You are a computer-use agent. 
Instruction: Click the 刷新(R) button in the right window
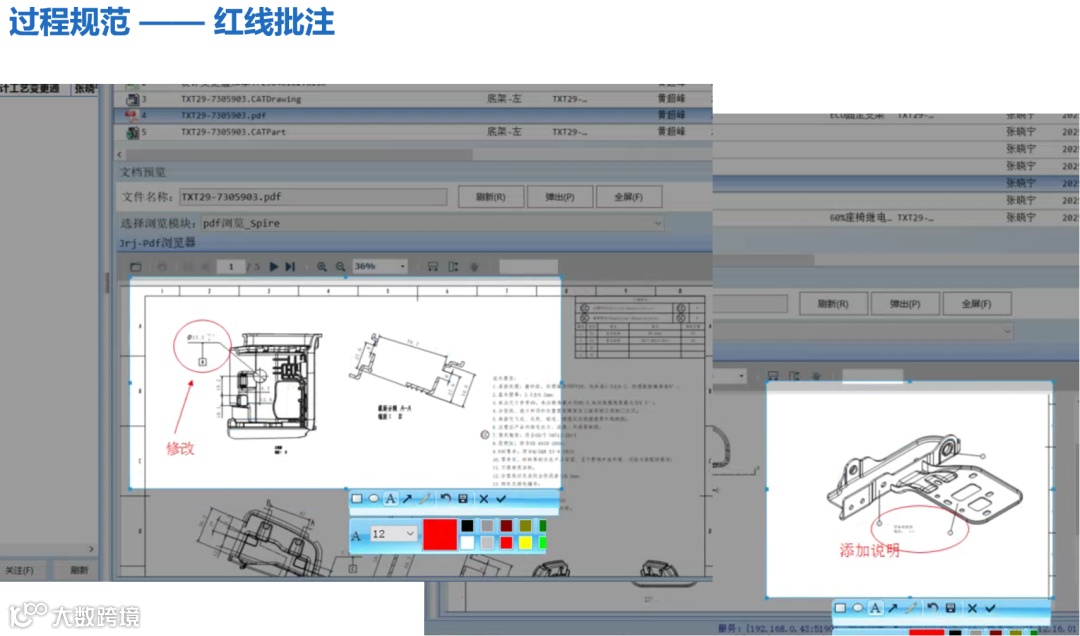coord(833,304)
